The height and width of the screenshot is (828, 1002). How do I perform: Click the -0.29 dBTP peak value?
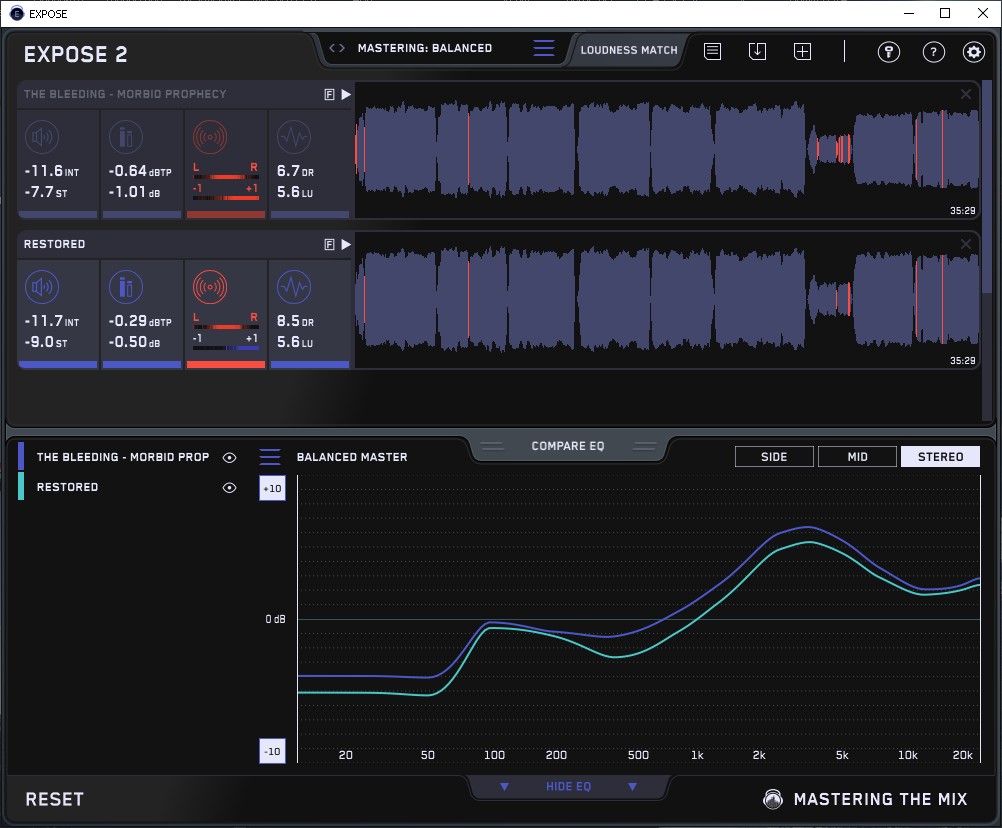(x=140, y=321)
